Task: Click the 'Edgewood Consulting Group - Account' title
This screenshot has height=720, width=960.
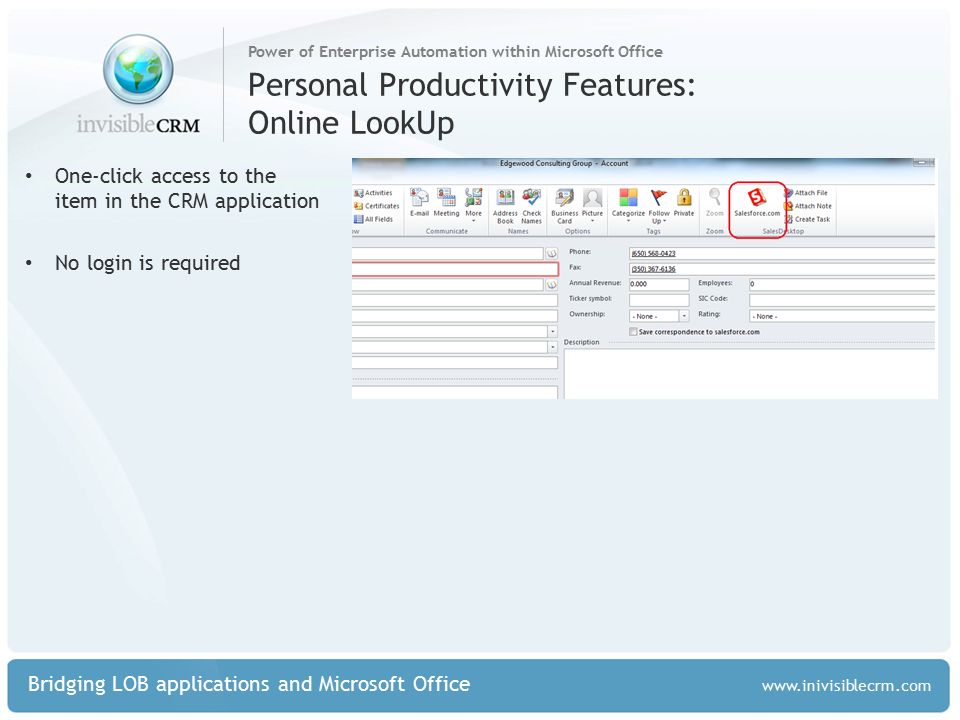Action: (564, 163)
